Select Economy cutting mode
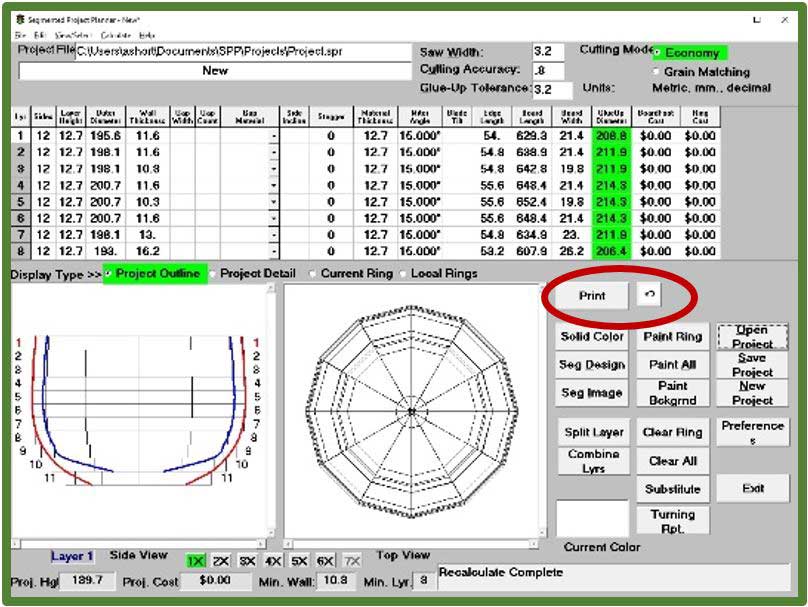 pyautogui.click(x=691, y=53)
